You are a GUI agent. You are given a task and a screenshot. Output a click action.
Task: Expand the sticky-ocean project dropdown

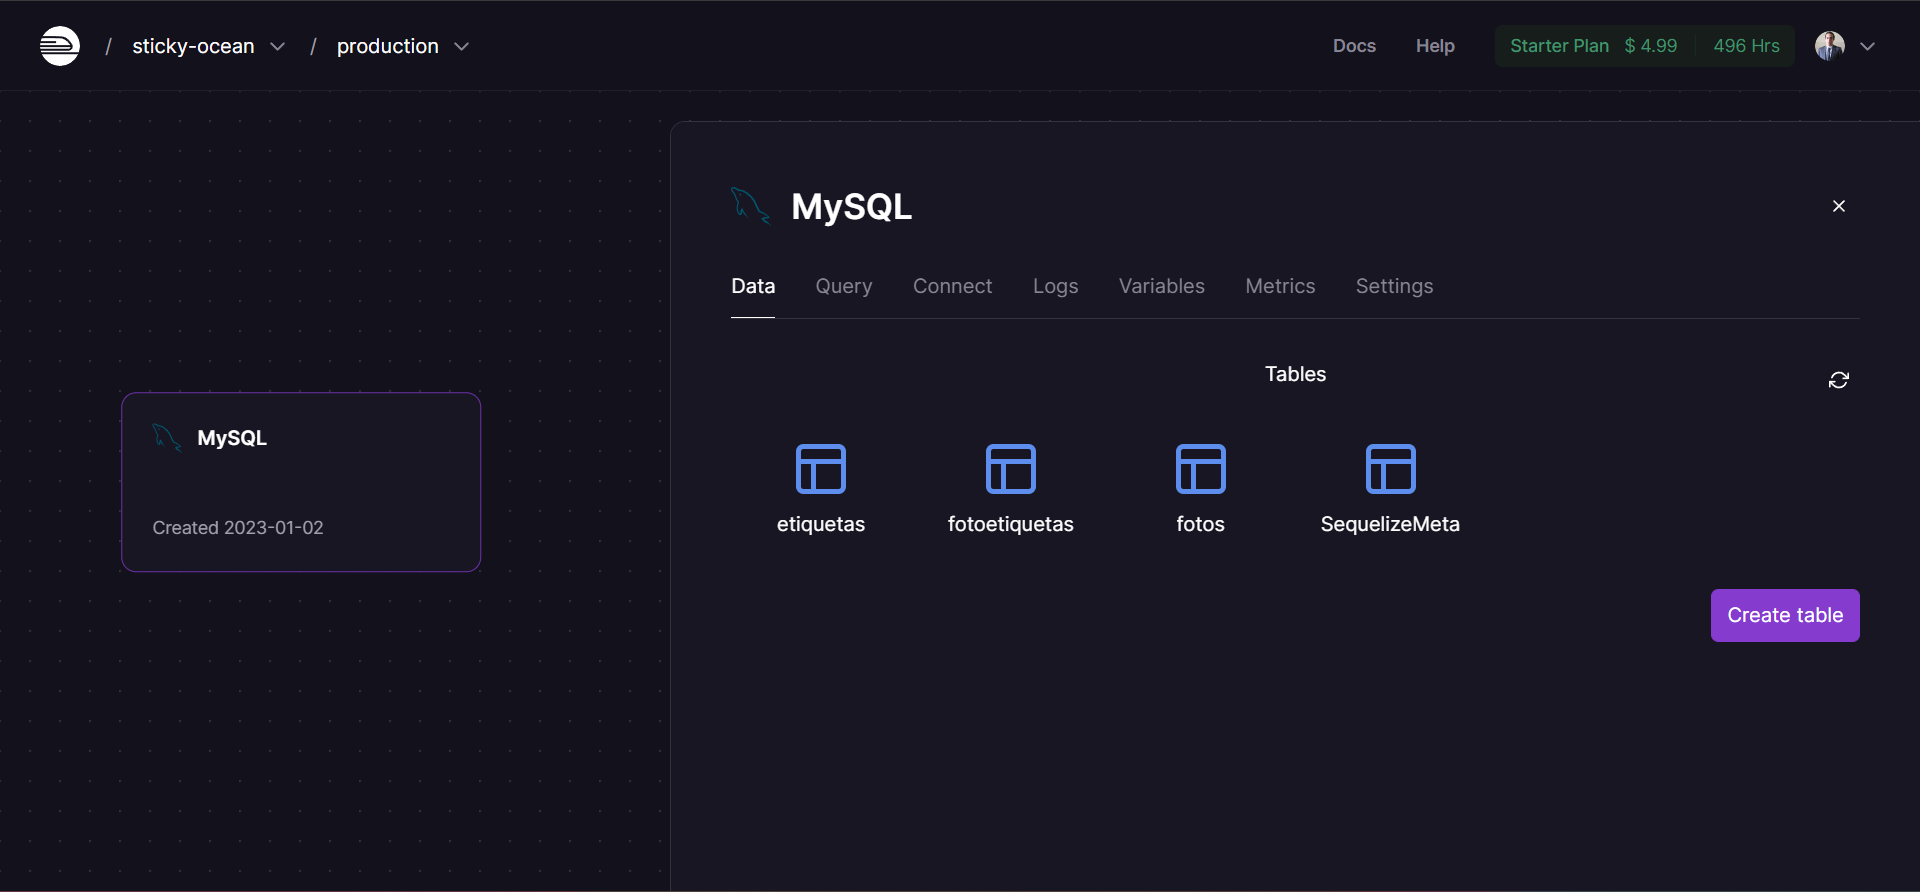[278, 47]
